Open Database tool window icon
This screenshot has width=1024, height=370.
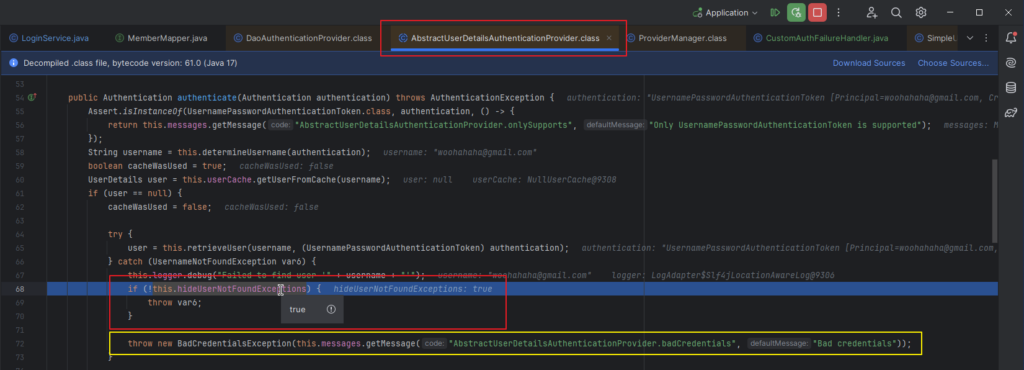[x=1010, y=87]
